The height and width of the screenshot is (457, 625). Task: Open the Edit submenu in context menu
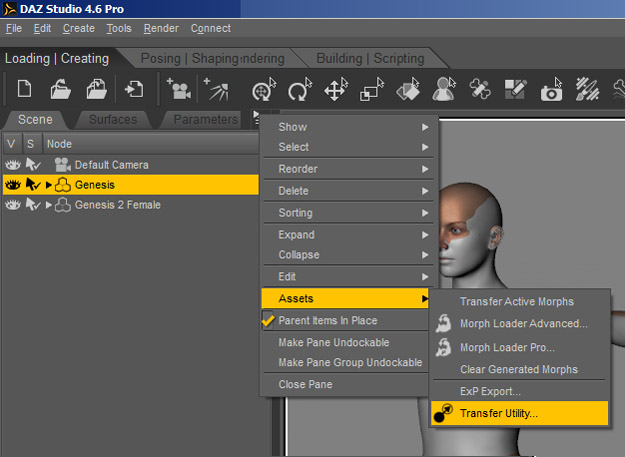coord(349,277)
